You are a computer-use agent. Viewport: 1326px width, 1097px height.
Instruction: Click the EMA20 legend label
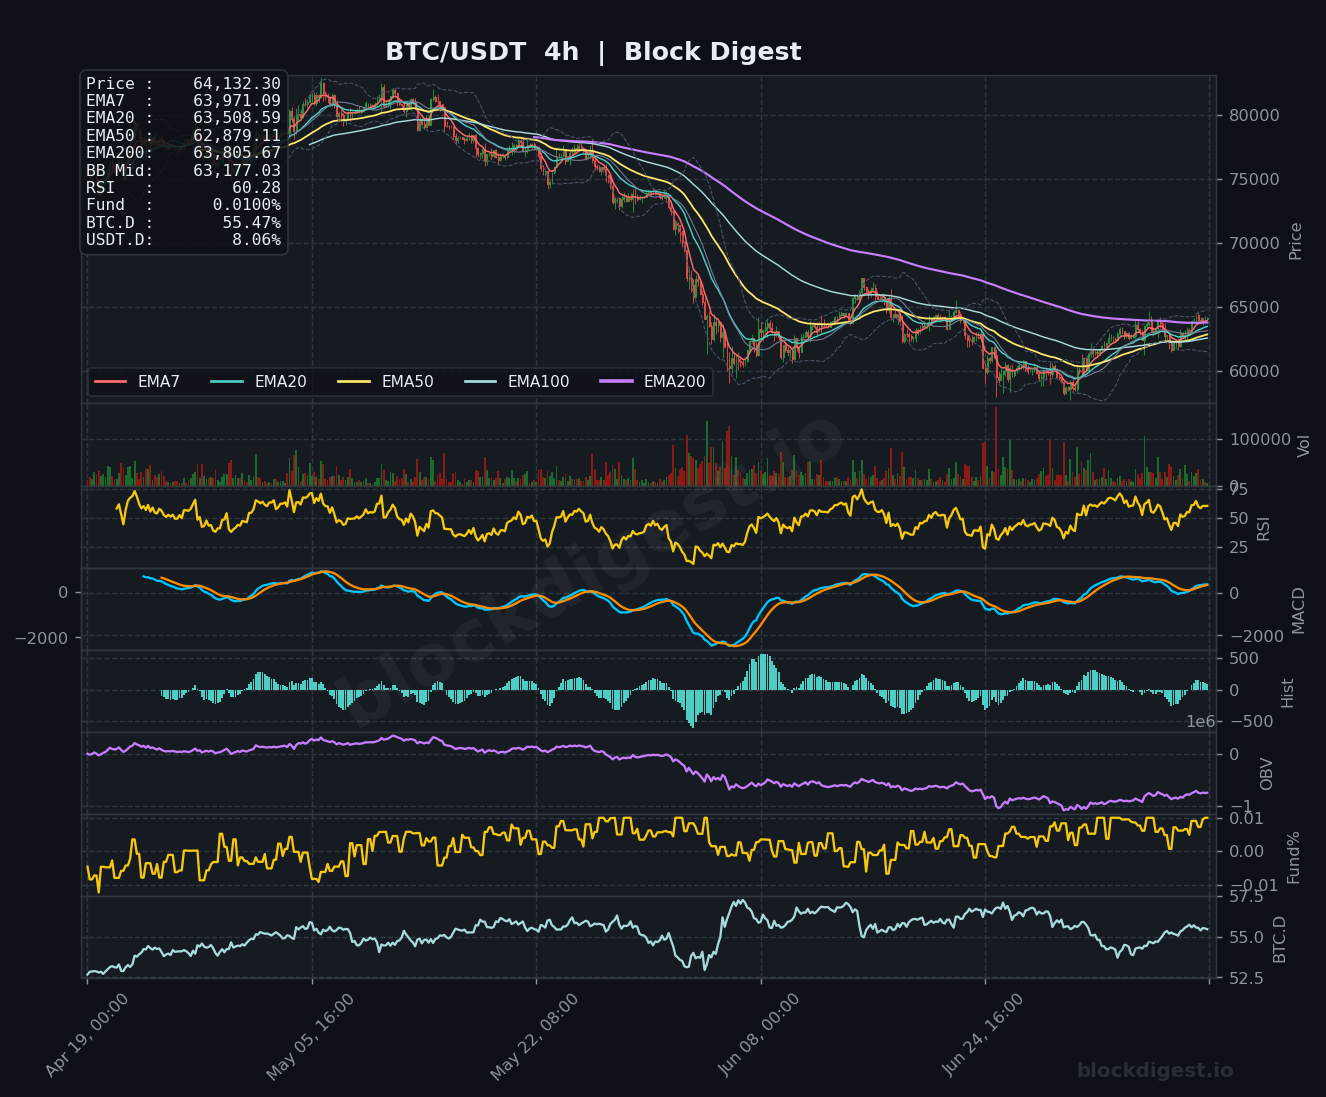coord(280,382)
